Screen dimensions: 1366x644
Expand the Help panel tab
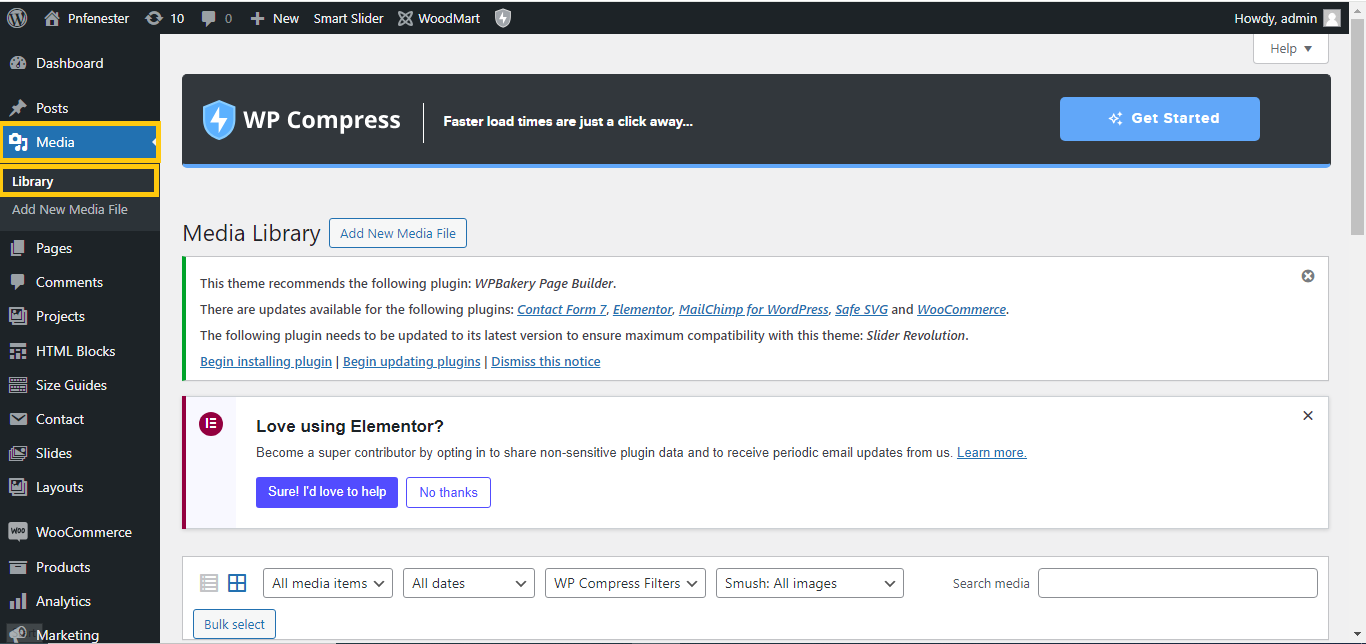tap(1290, 49)
